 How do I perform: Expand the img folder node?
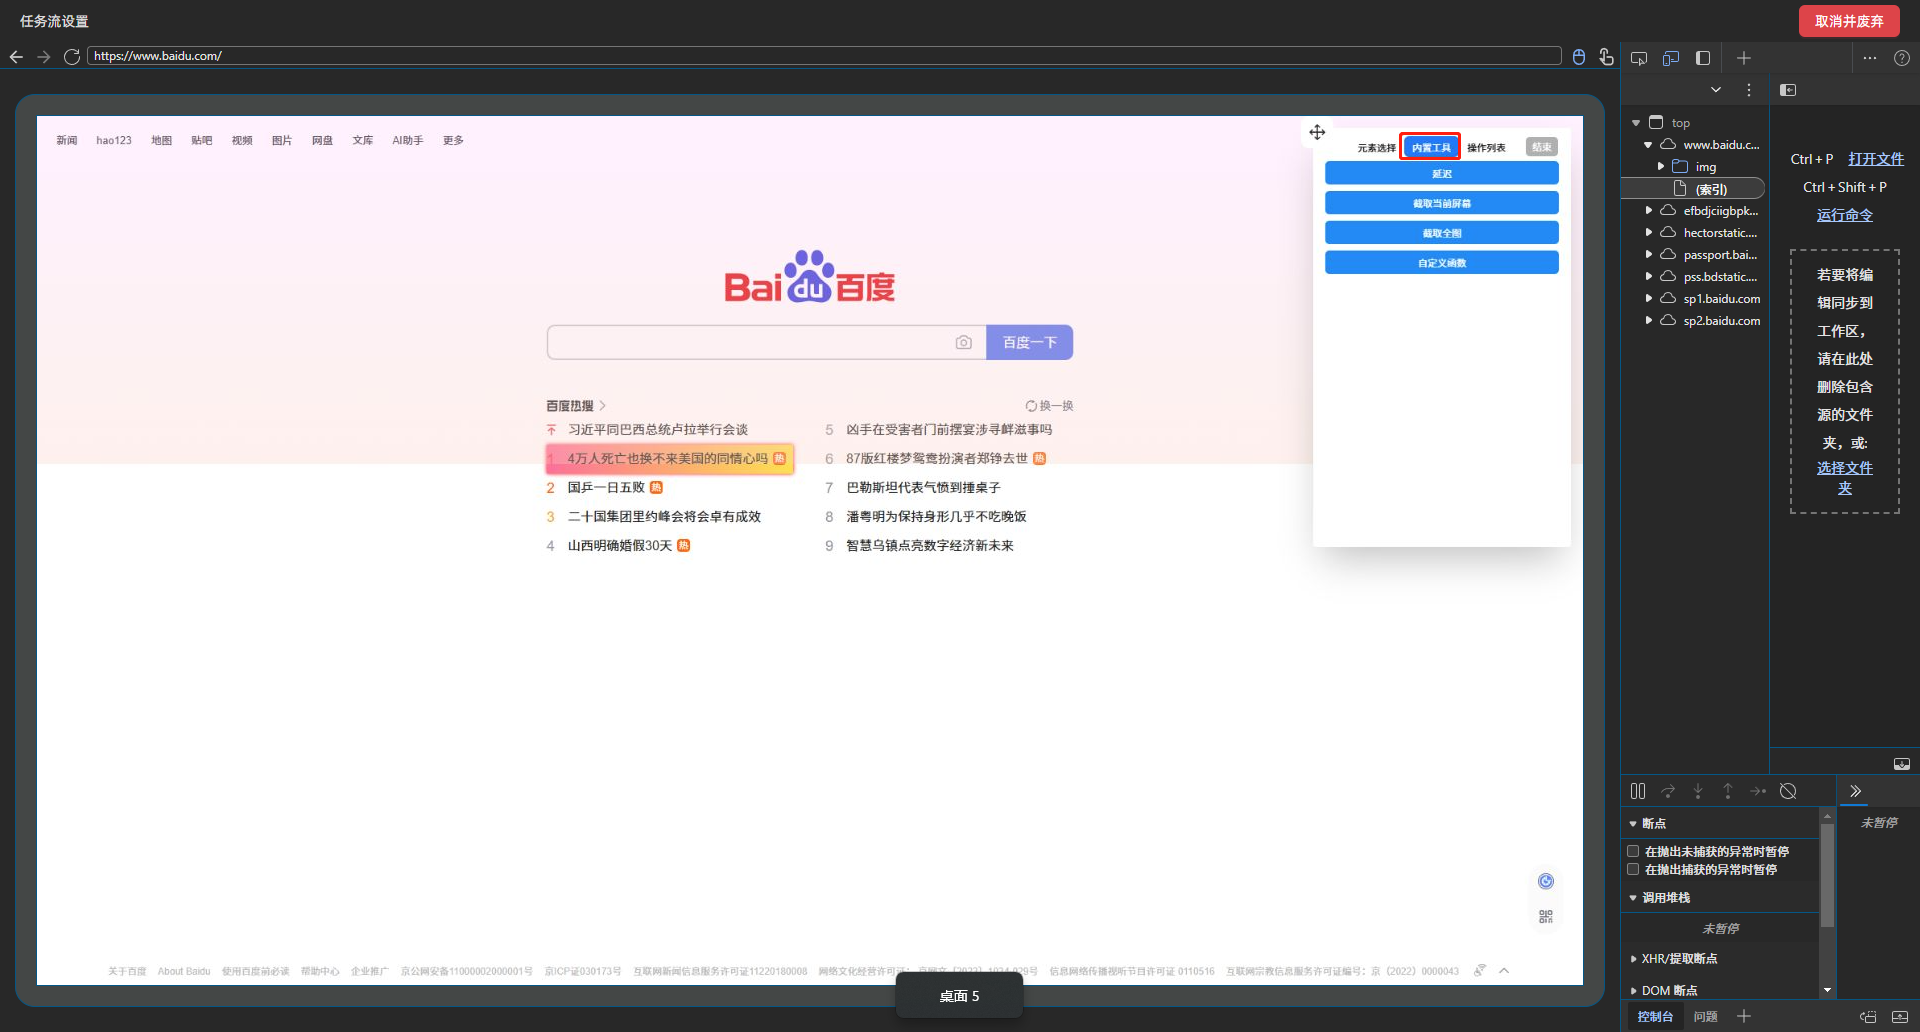[1661, 167]
